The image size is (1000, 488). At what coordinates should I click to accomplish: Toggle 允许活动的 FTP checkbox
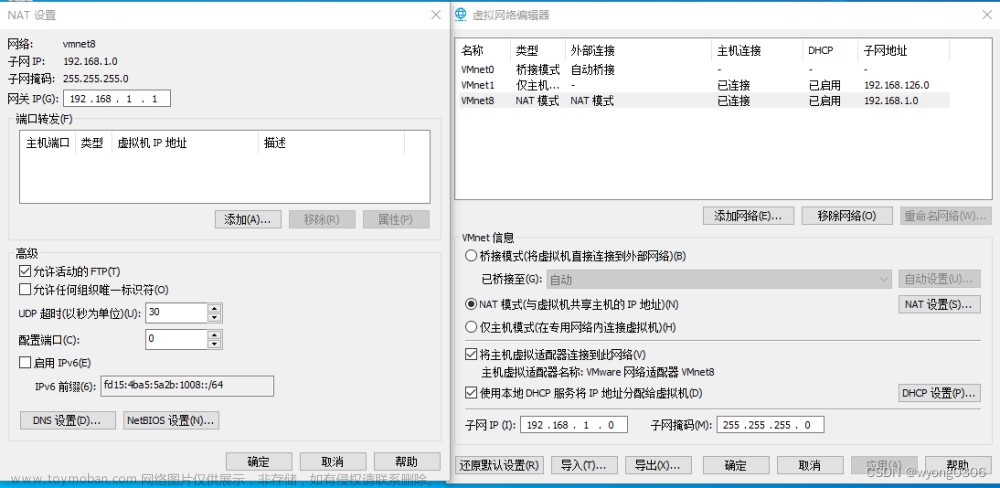click(x=25, y=271)
